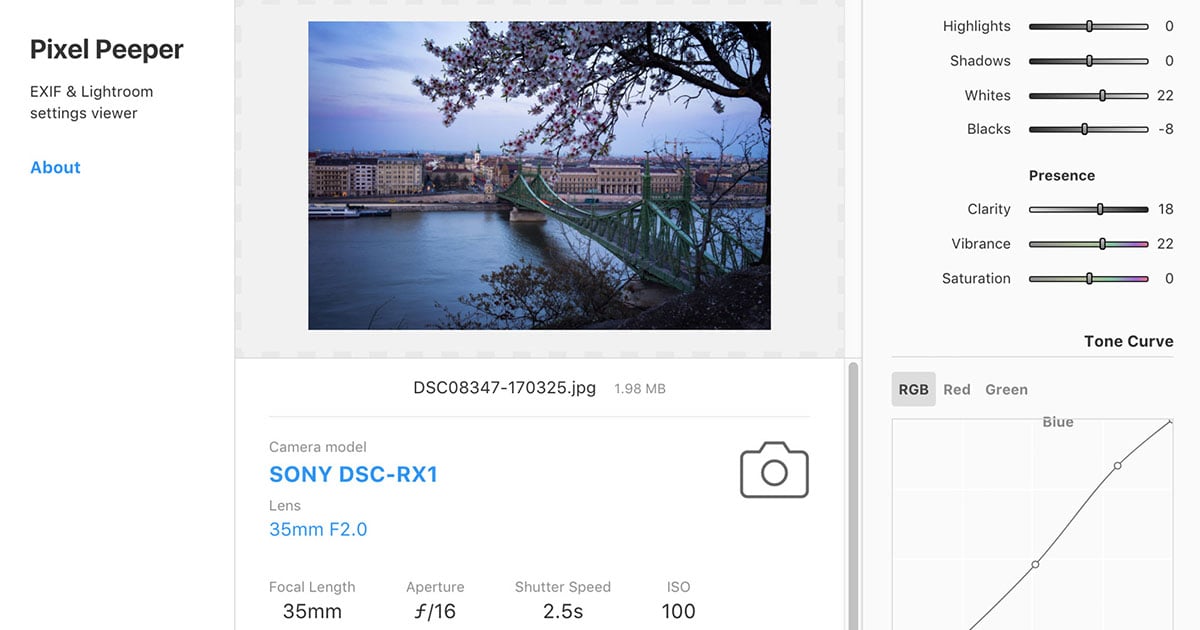Click the Pixel Peeper site title

[106, 49]
